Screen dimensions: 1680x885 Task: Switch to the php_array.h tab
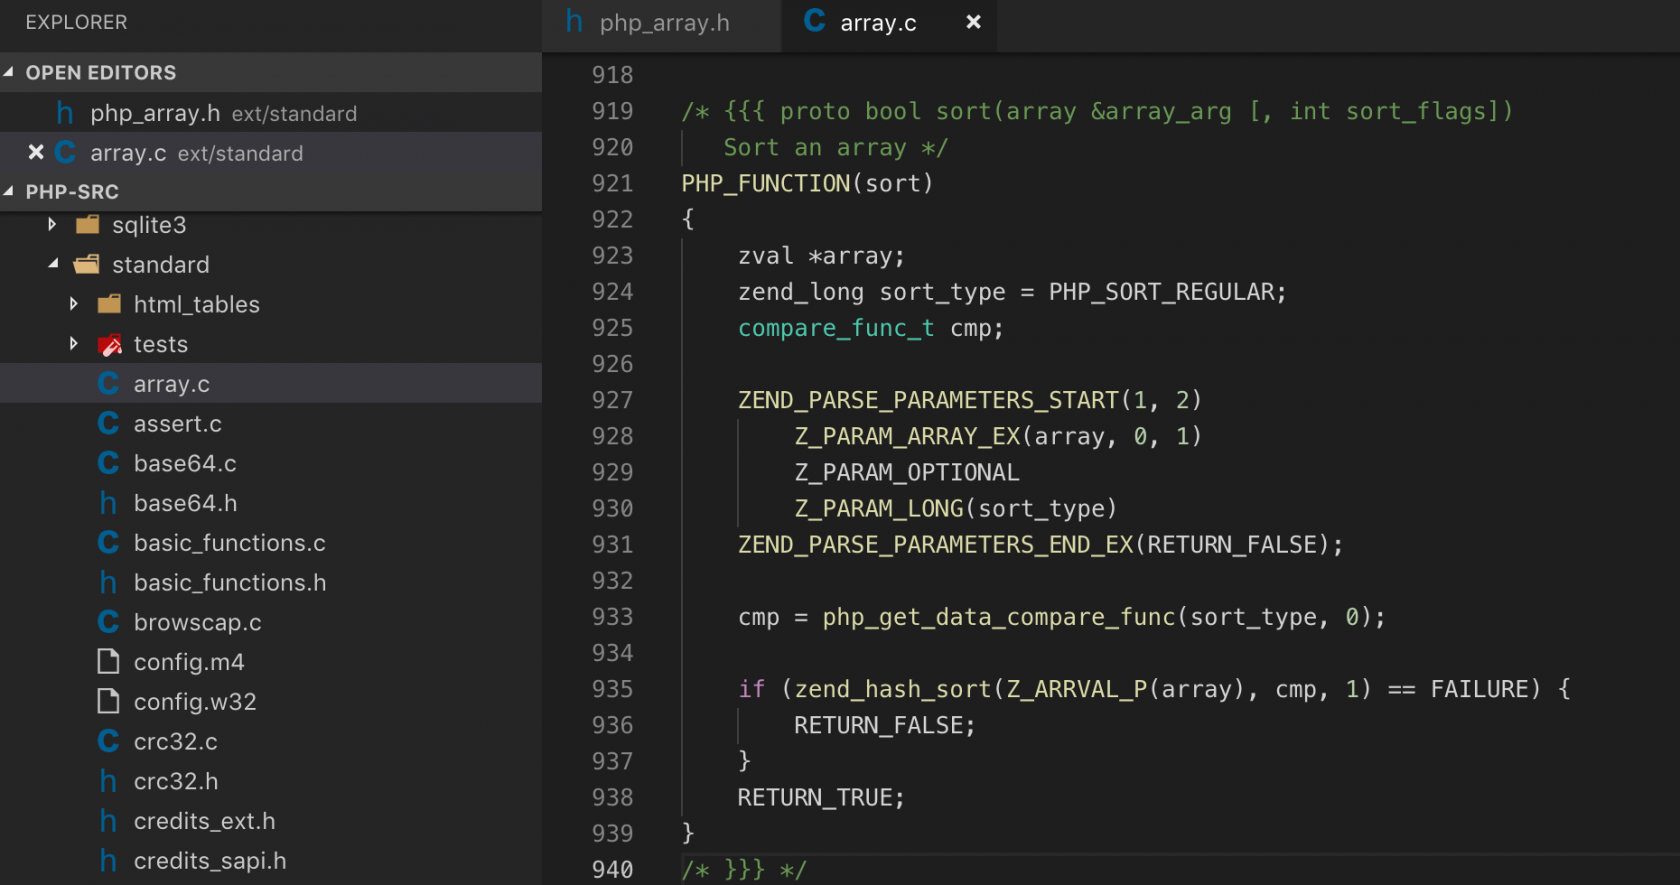(x=662, y=24)
